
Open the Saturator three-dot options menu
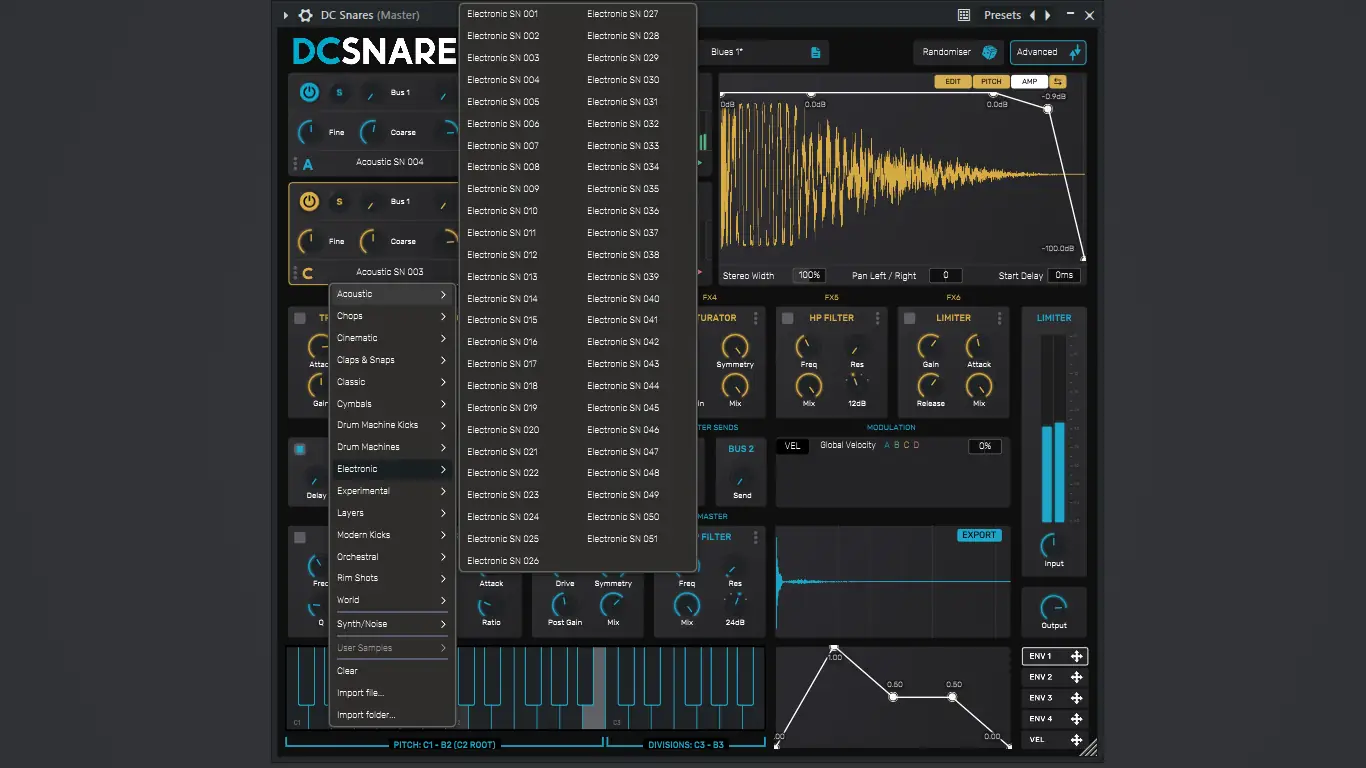tap(756, 318)
